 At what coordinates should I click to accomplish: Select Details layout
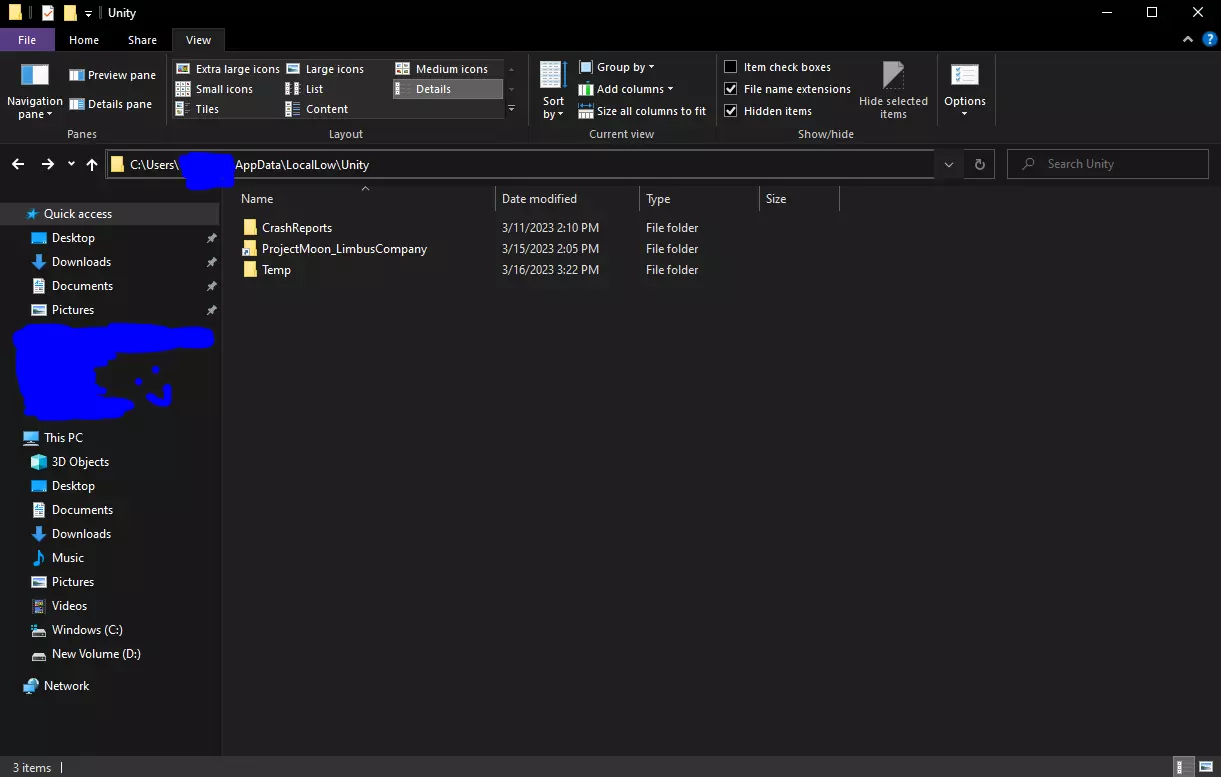447,89
